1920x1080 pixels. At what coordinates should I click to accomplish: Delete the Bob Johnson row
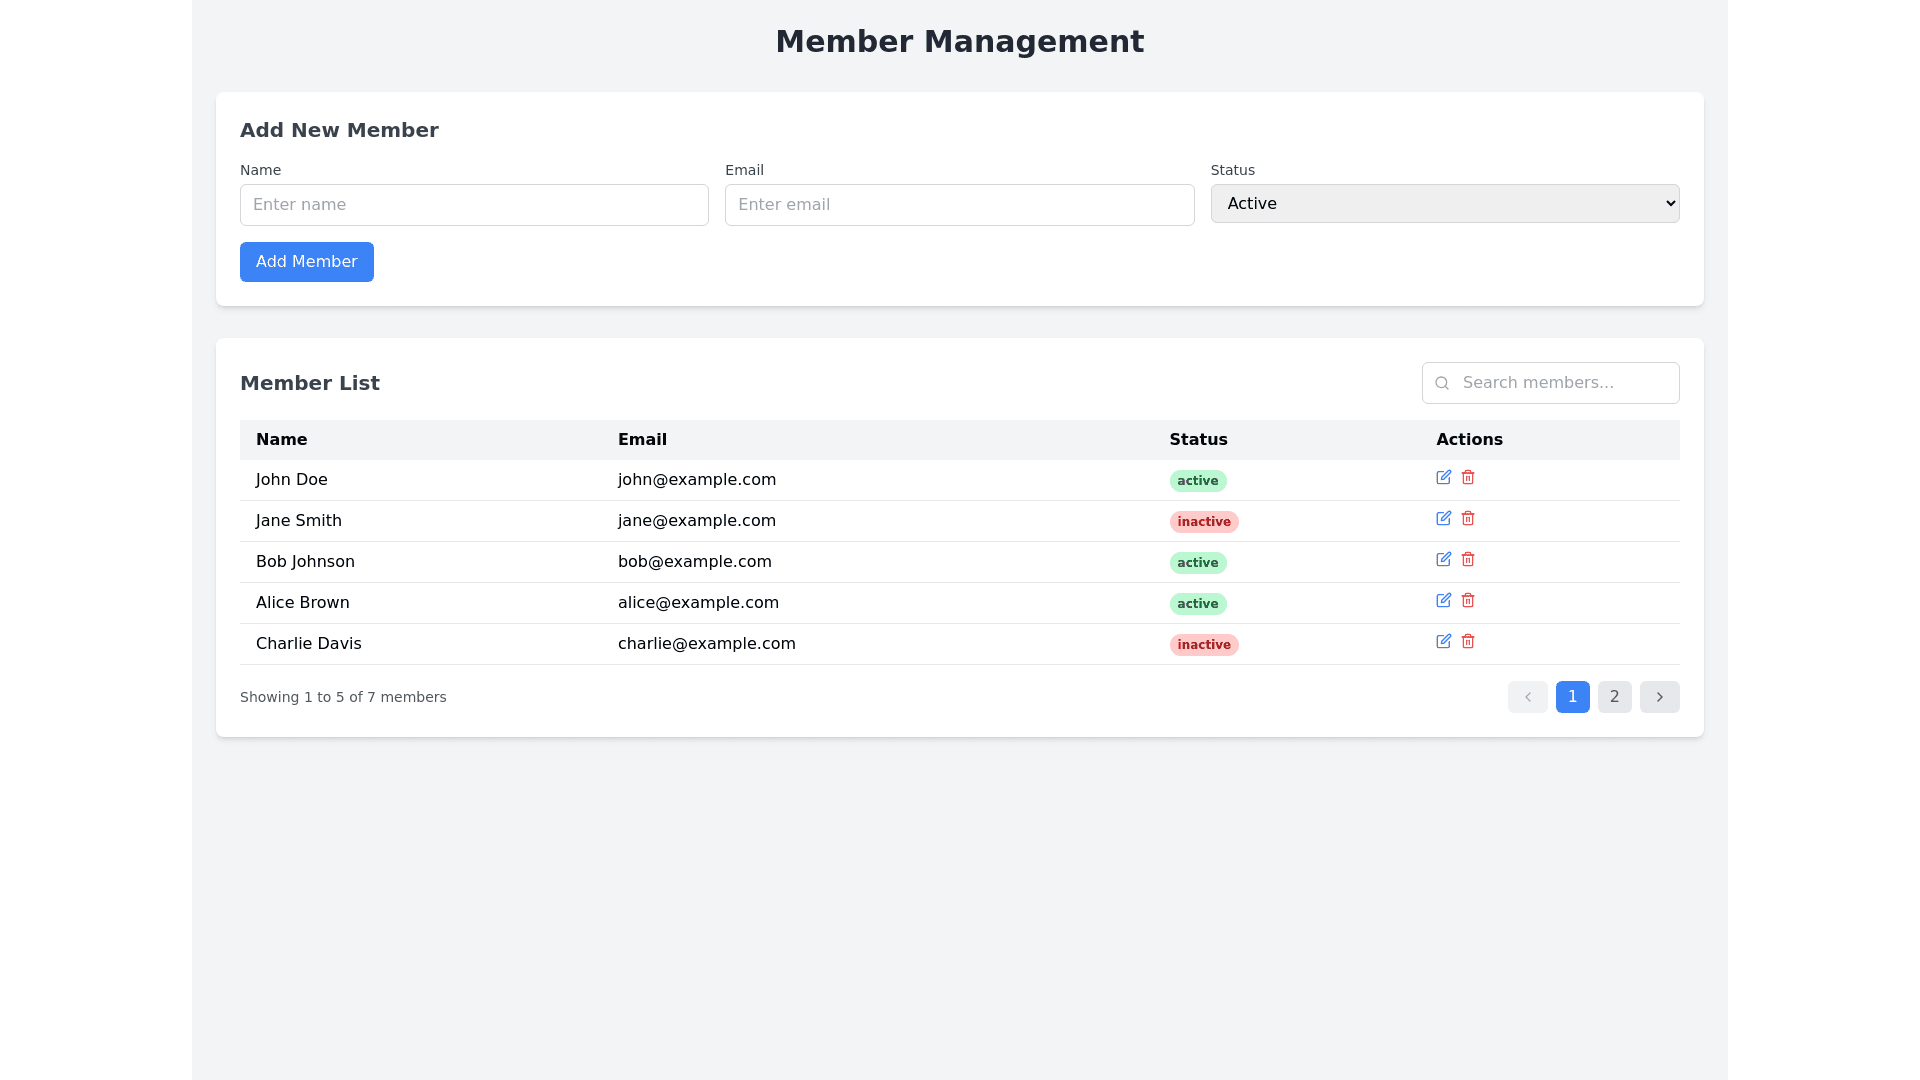(x=1467, y=560)
